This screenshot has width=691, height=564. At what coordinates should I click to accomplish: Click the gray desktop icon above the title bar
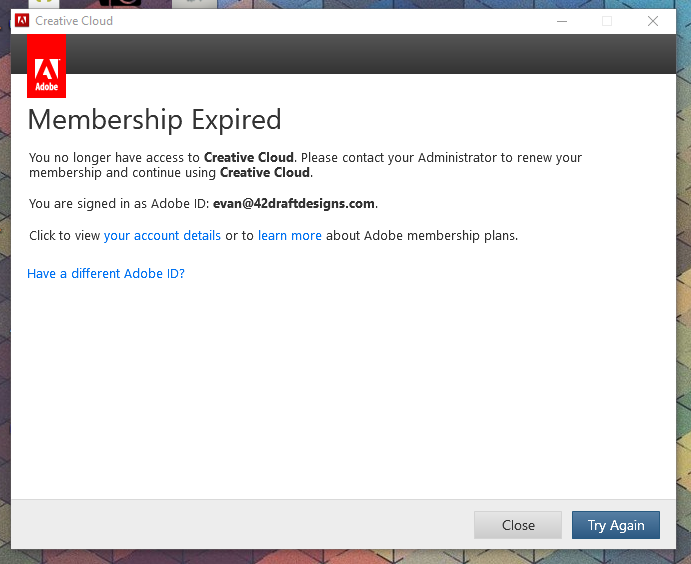[194, 4]
